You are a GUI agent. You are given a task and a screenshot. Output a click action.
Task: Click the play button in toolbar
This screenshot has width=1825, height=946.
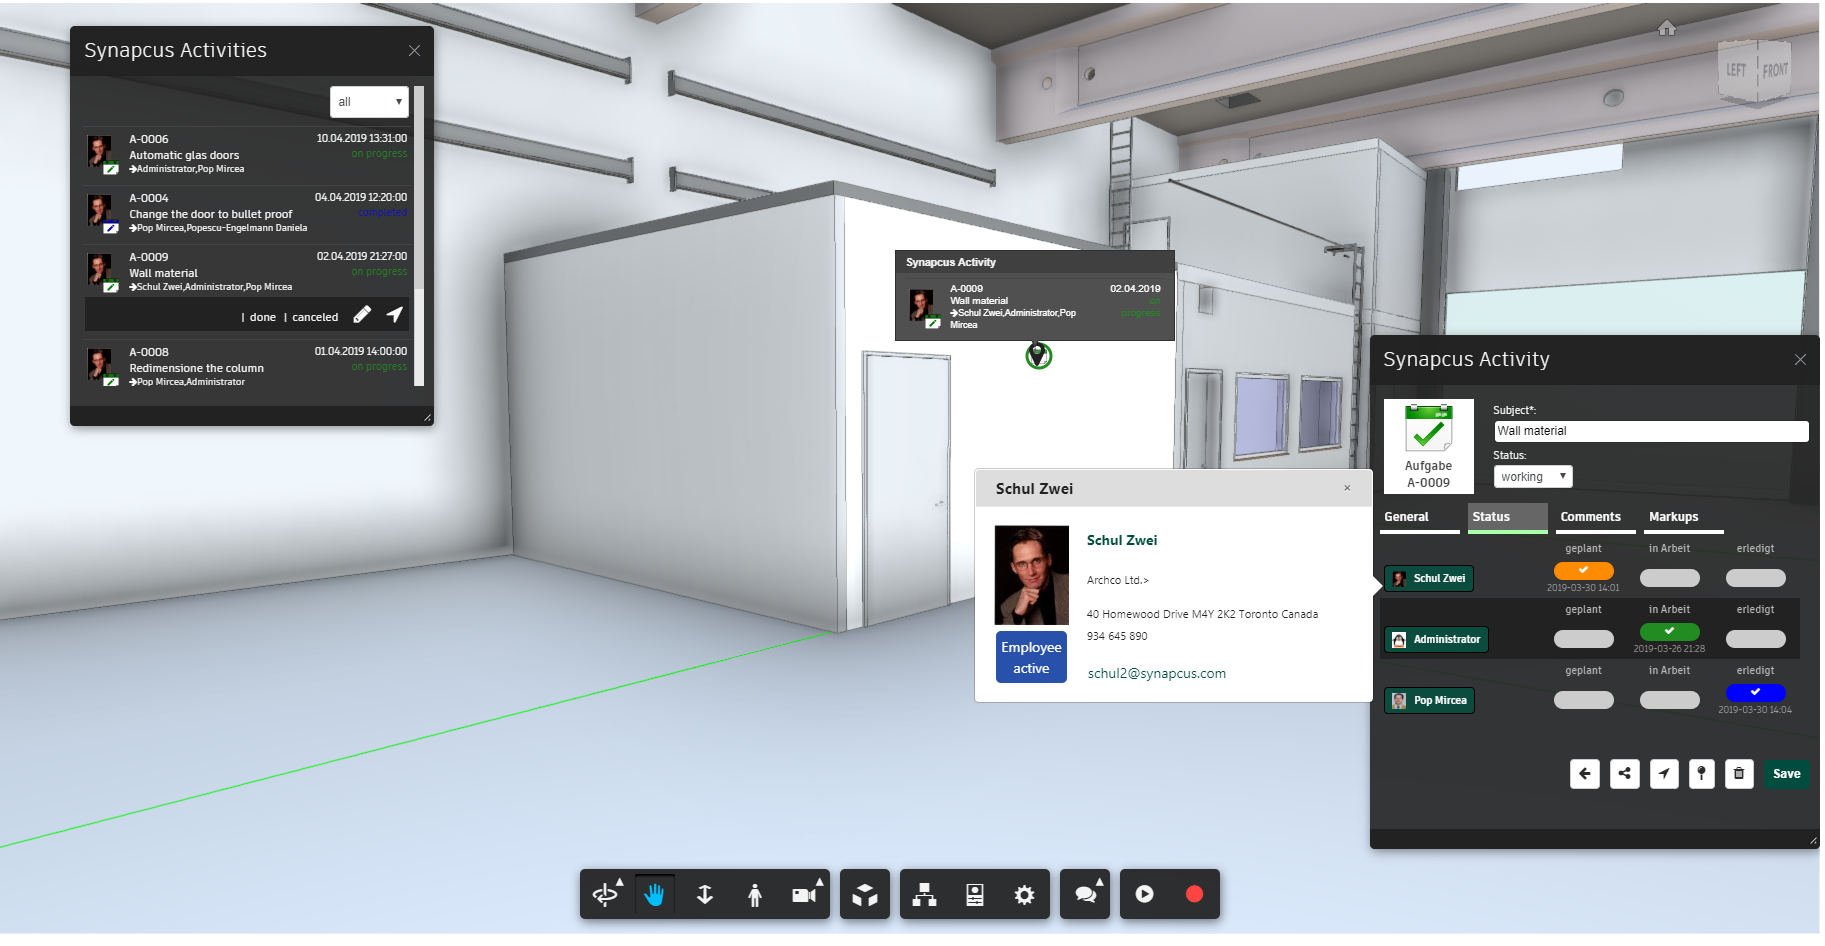(x=1145, y=894)
